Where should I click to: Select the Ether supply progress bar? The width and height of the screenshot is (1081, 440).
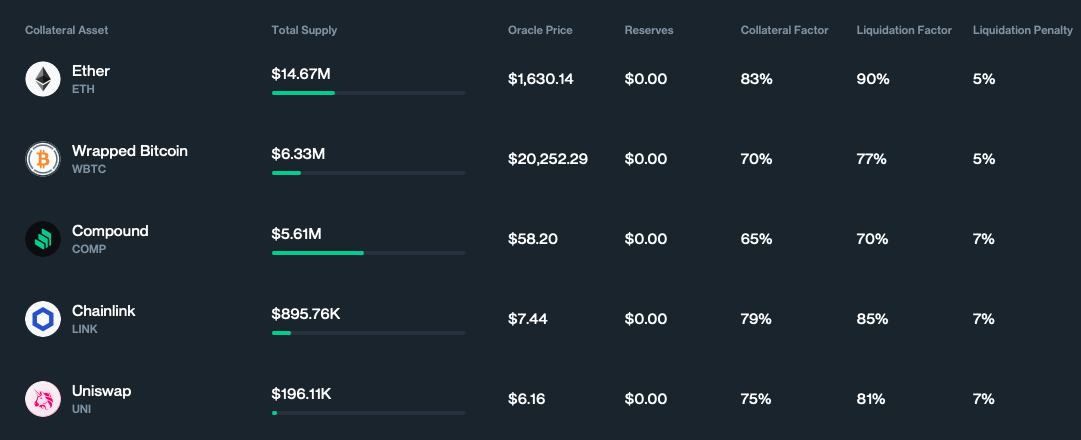click(368, 92)
